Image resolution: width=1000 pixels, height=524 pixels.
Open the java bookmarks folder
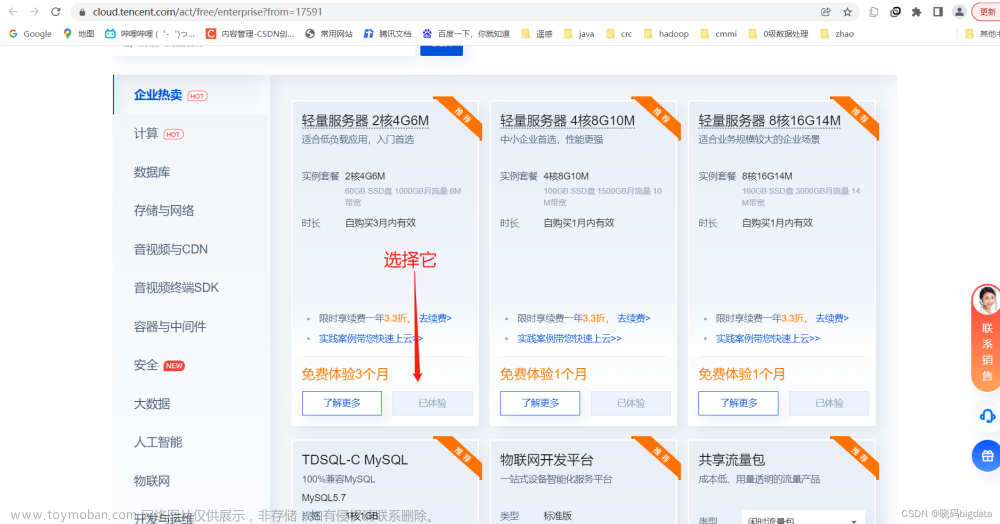pyautogui.click(x=579, y=34)
